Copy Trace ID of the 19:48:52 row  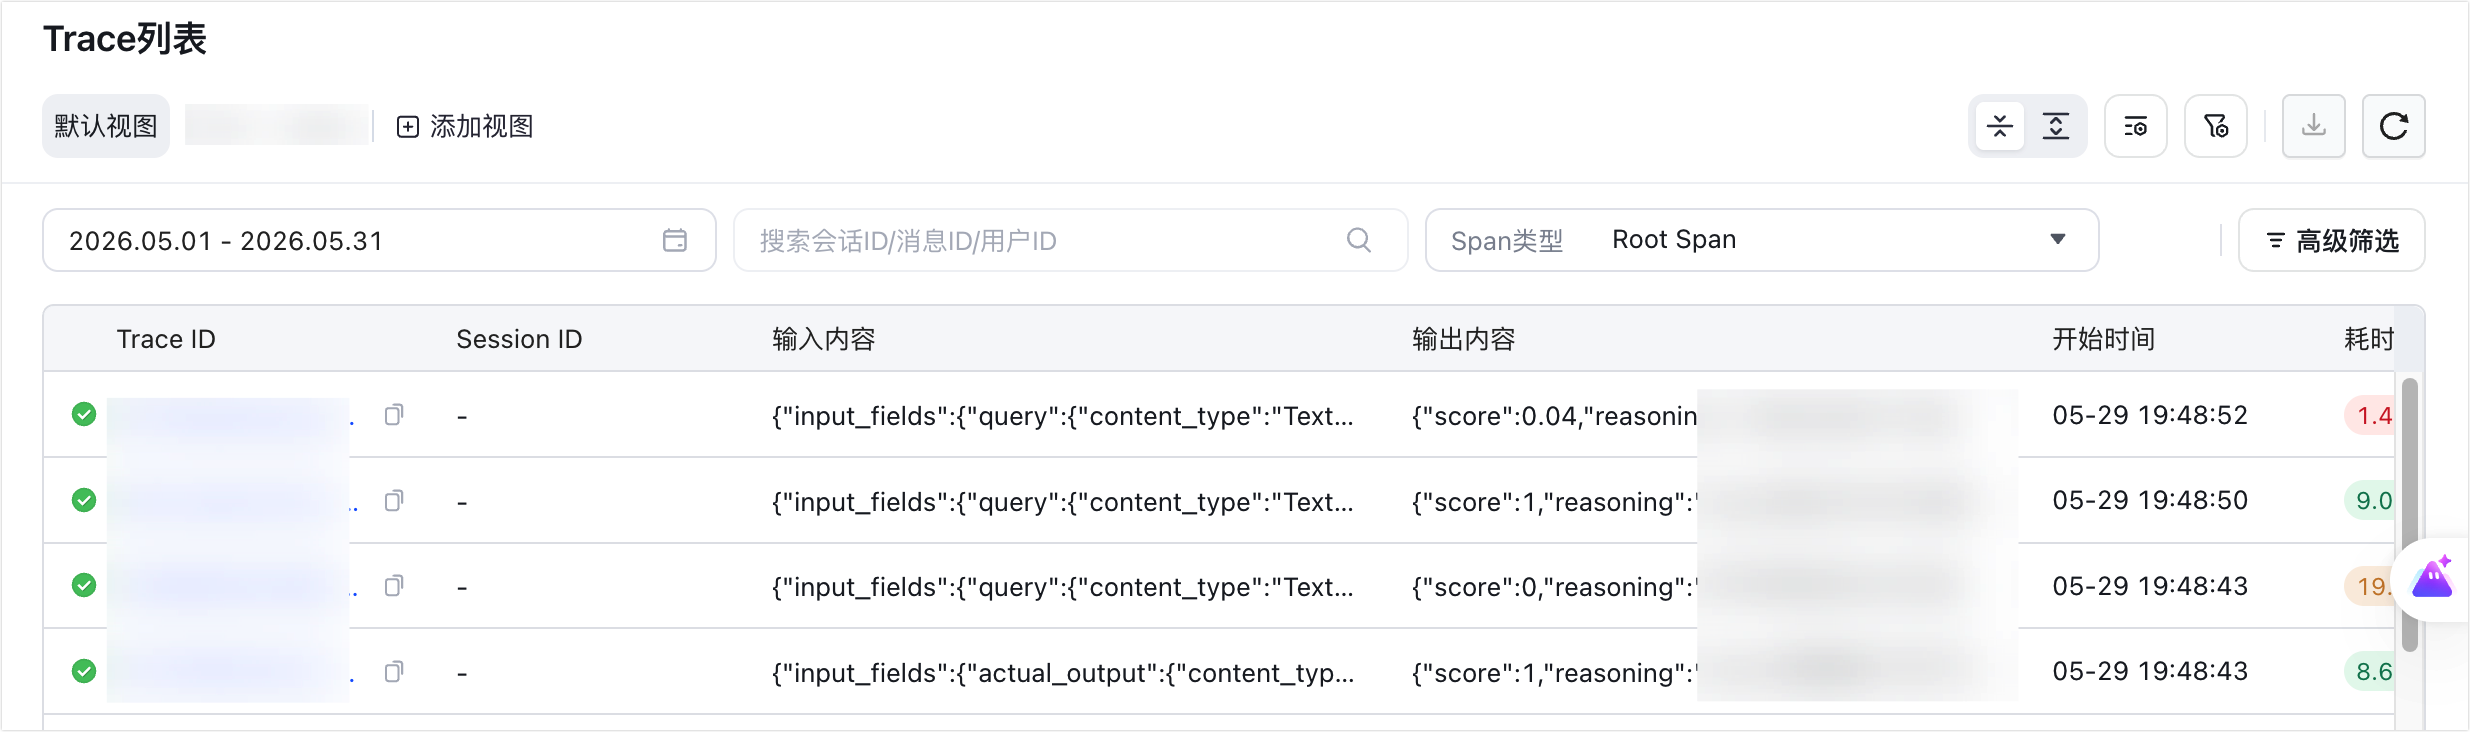pos(394,414)
